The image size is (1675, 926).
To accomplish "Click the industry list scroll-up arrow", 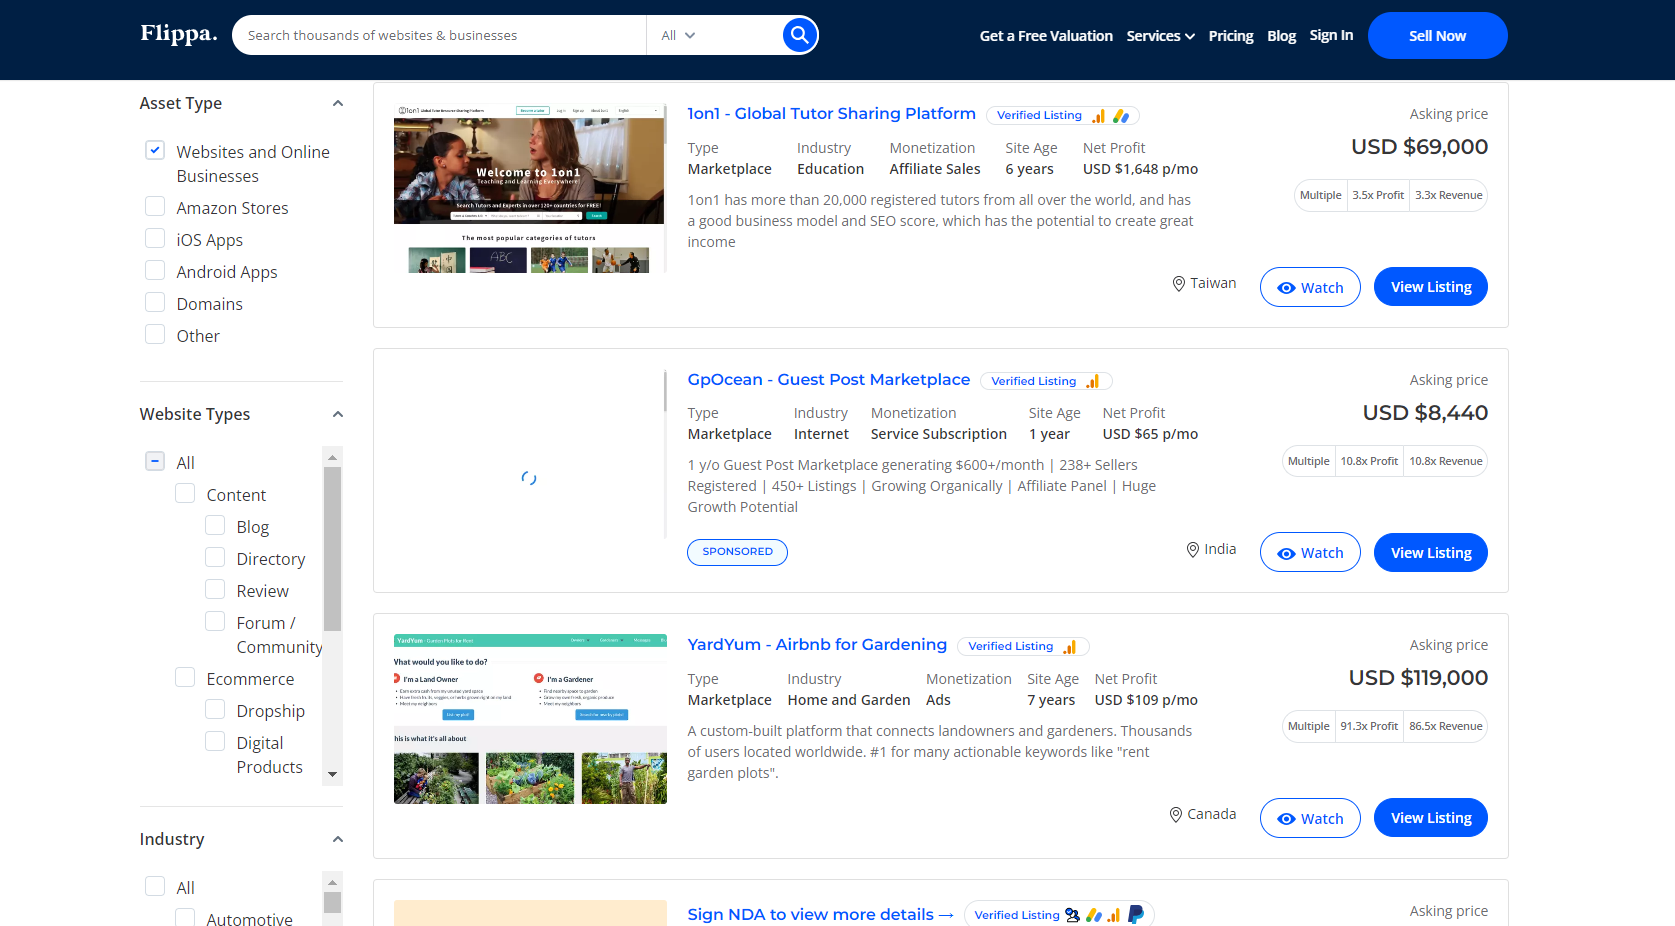I will coord(332,882).
